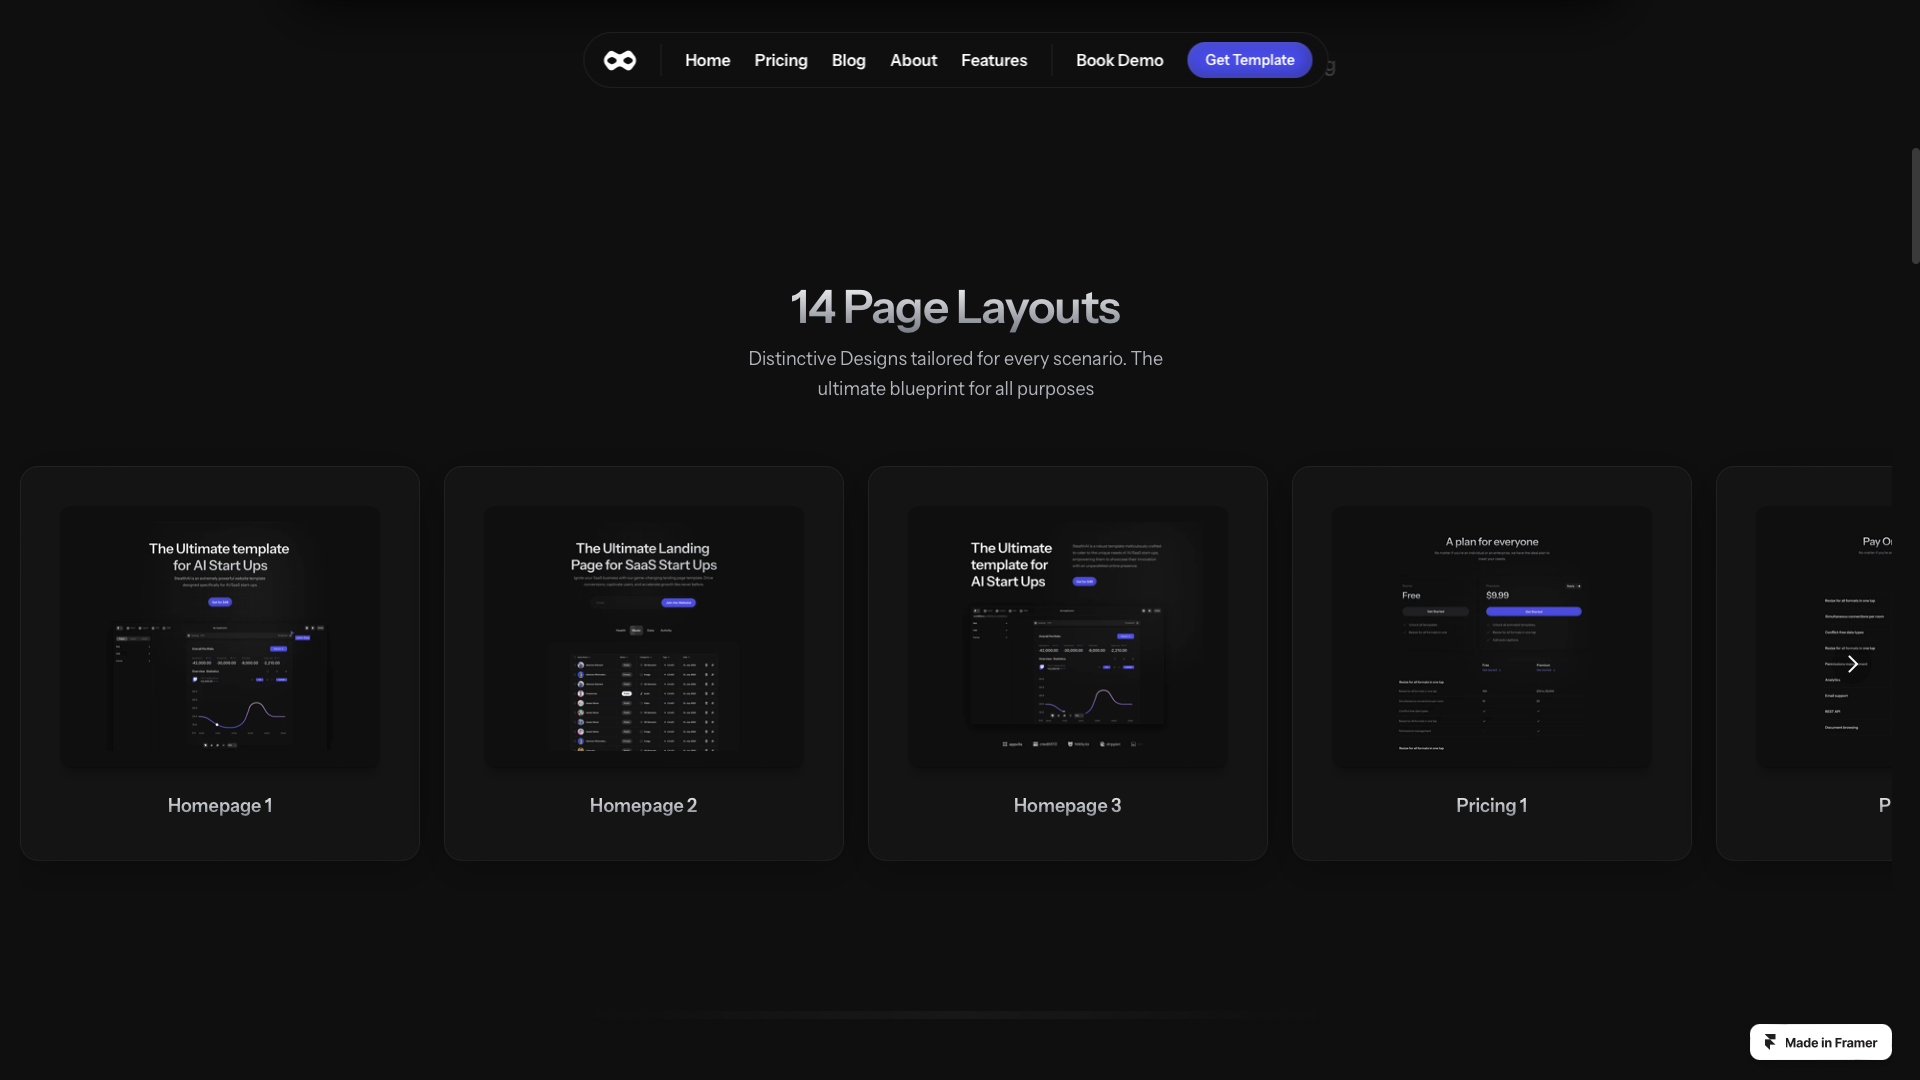The image size is (1920, 1080).
Task: Open the Pricing 1 preview thumbnail
Action: click(x=1492, y=636)
